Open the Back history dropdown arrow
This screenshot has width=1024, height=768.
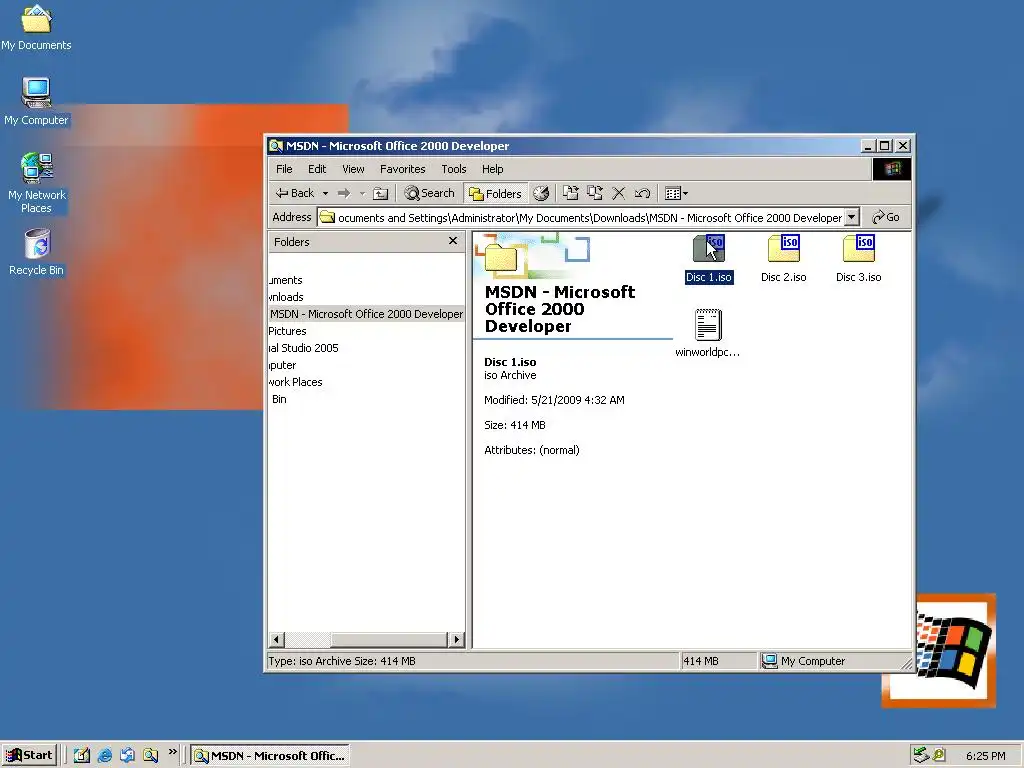coord(325,193)
